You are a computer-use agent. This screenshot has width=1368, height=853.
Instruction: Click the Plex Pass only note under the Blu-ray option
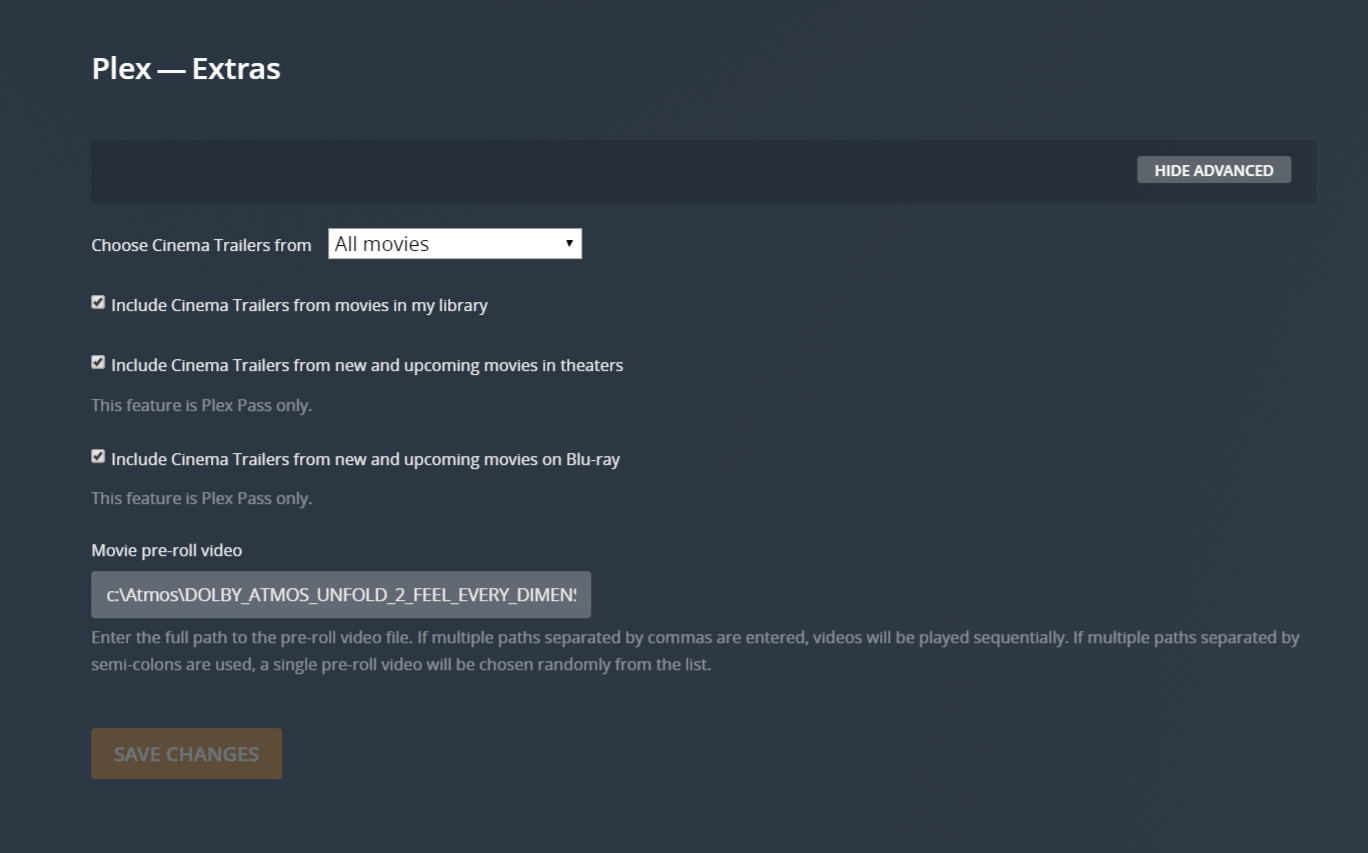click(201, 498)
